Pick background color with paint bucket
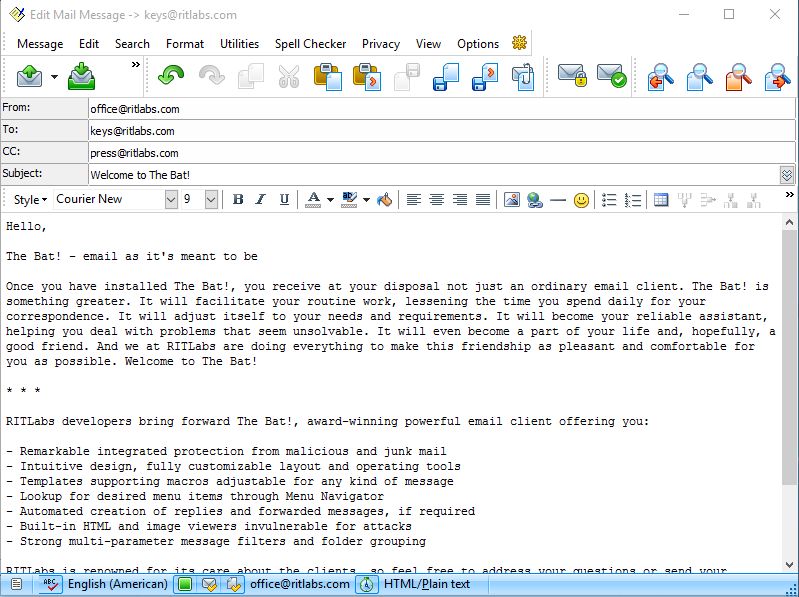Screen dimensions: 799x597 point(385,200)
